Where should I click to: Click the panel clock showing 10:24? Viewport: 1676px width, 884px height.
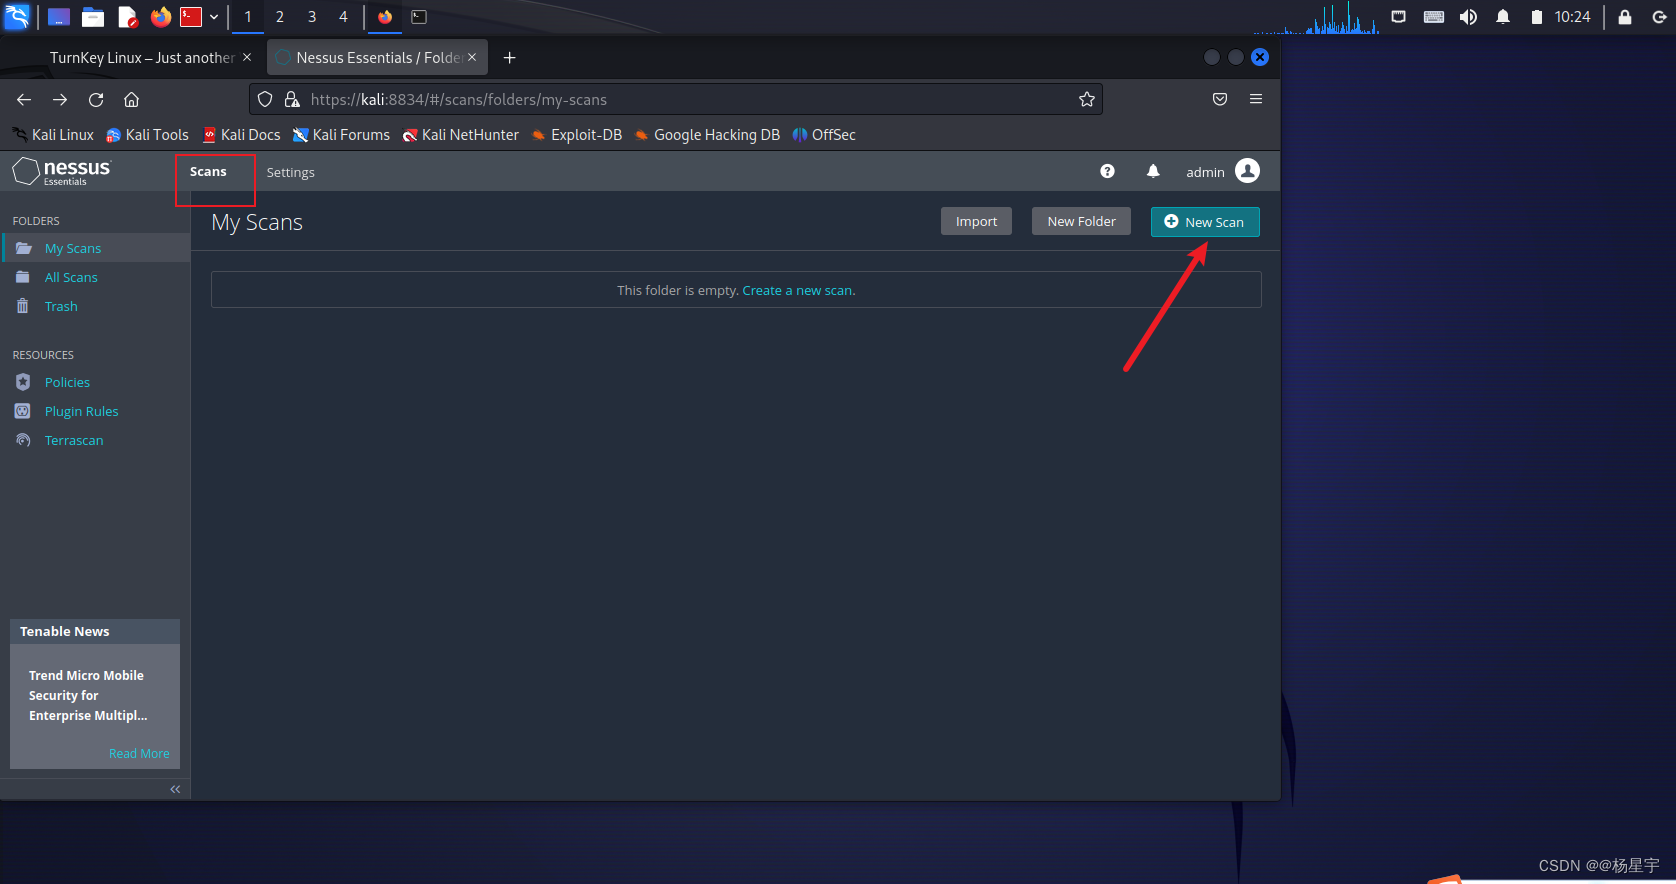pyautogui.click(x=1572, y=17)
